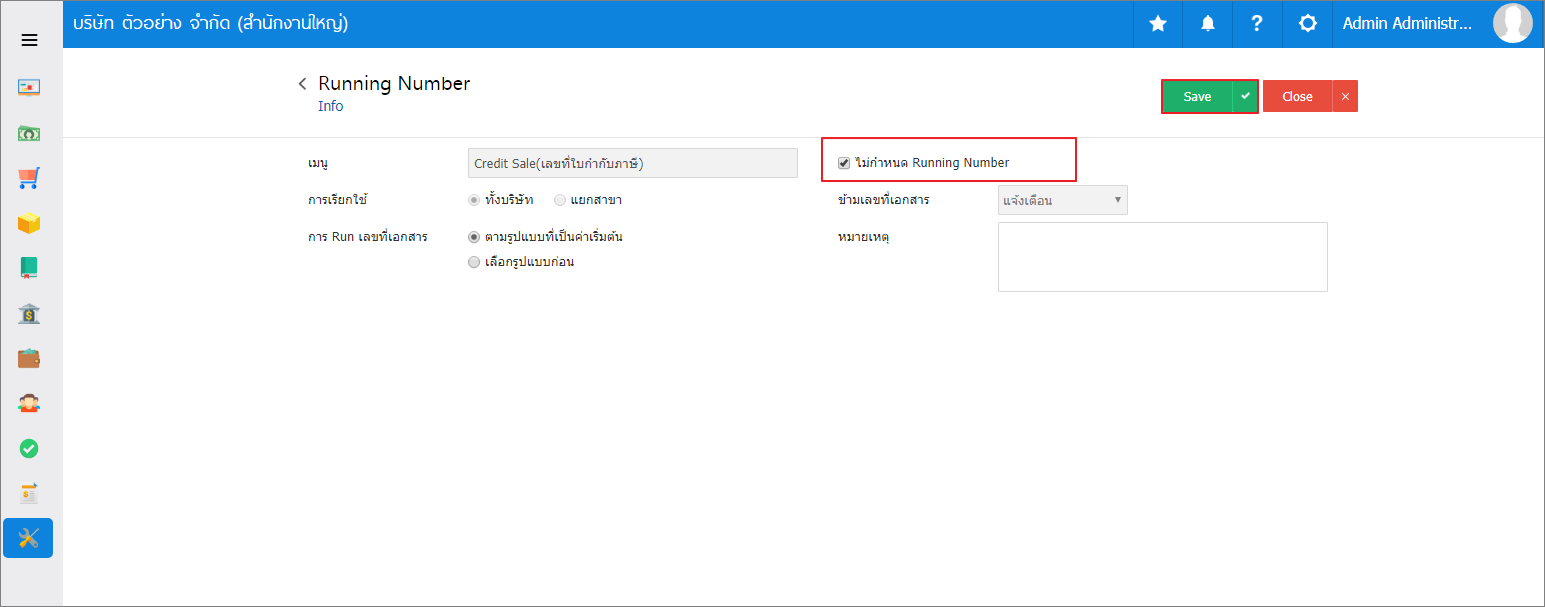The image size is (1545, 607).
Task: Expand the Save button checkmark arrow
Action: click(1245, 97)
